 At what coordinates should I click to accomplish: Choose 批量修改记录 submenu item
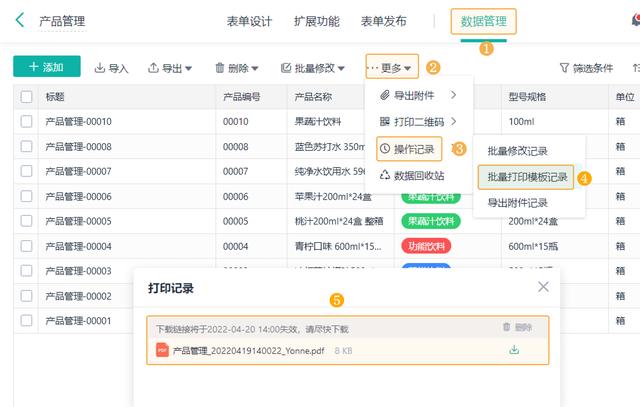pos(517,151)
